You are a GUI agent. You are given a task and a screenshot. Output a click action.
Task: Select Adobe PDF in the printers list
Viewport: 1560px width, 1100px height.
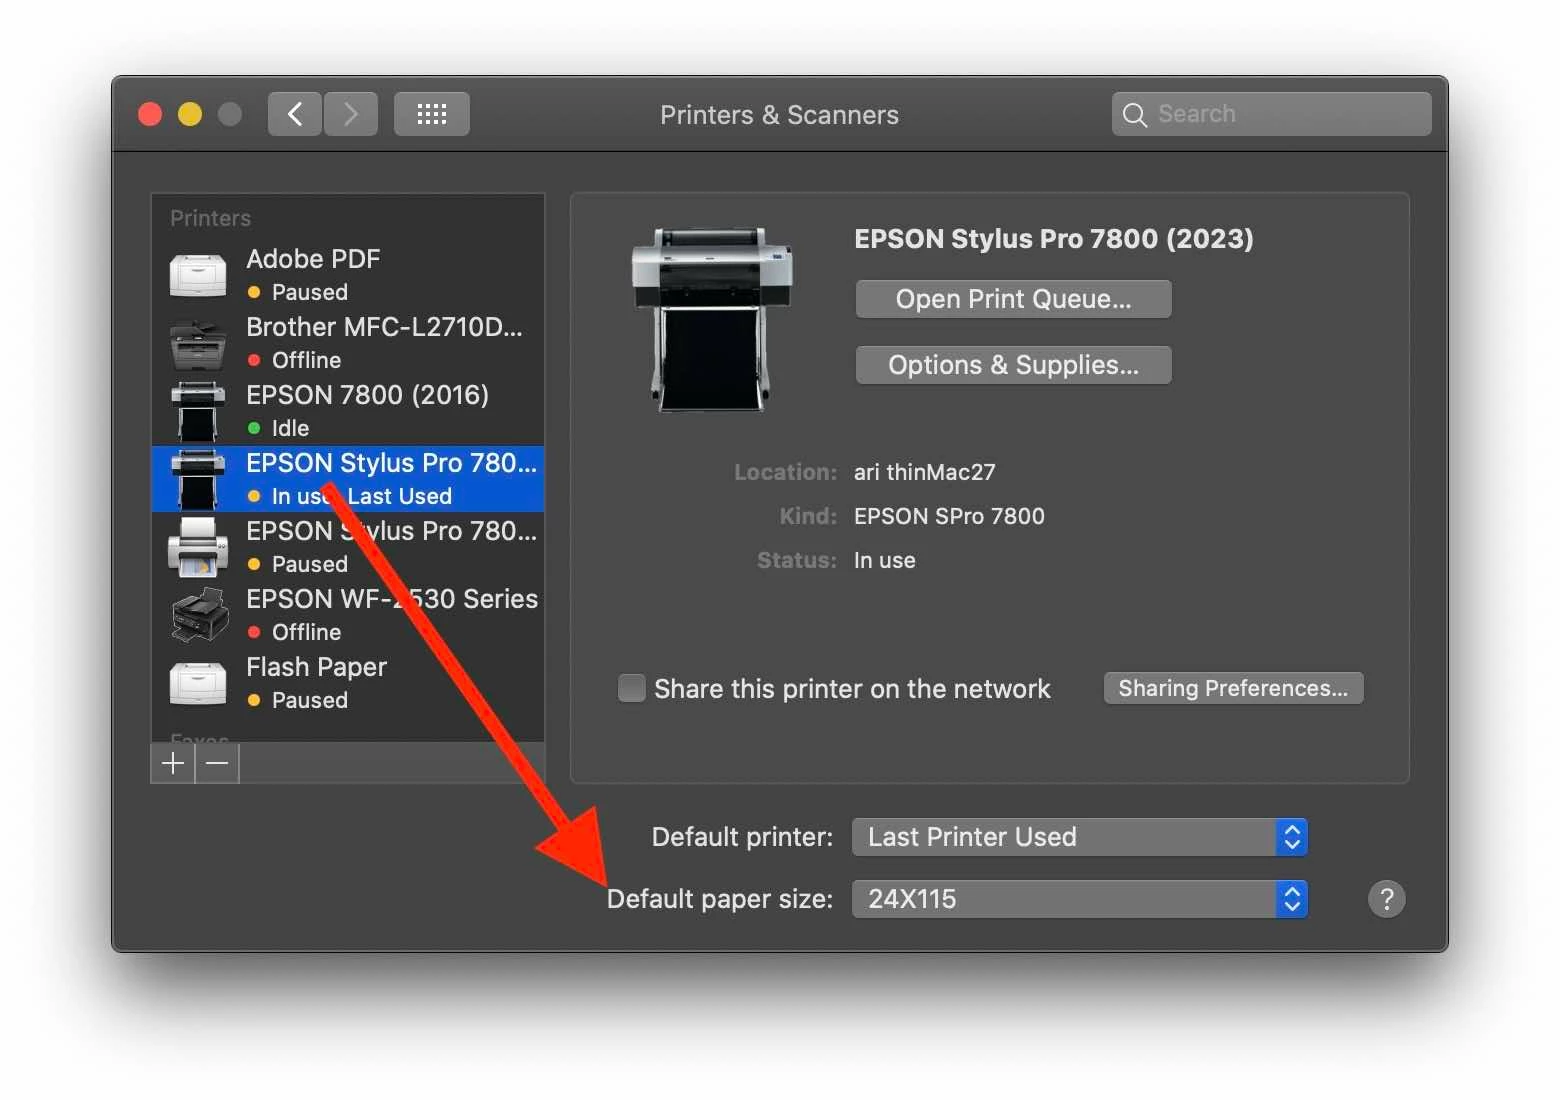point(348,275)
